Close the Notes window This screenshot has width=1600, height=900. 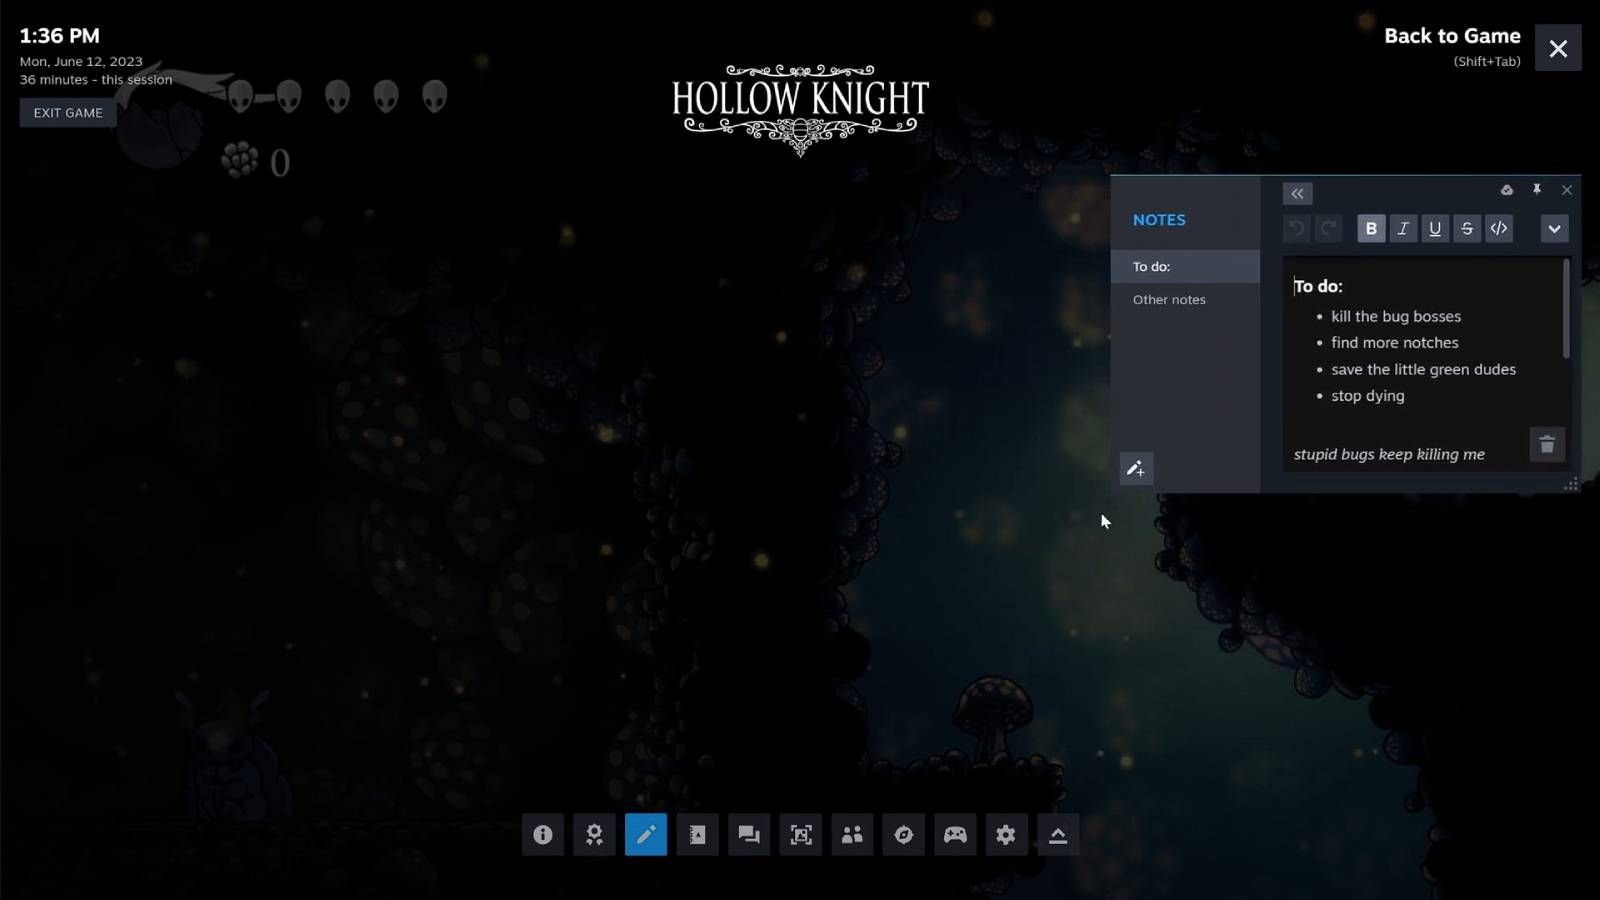[x=1567, y=190]
